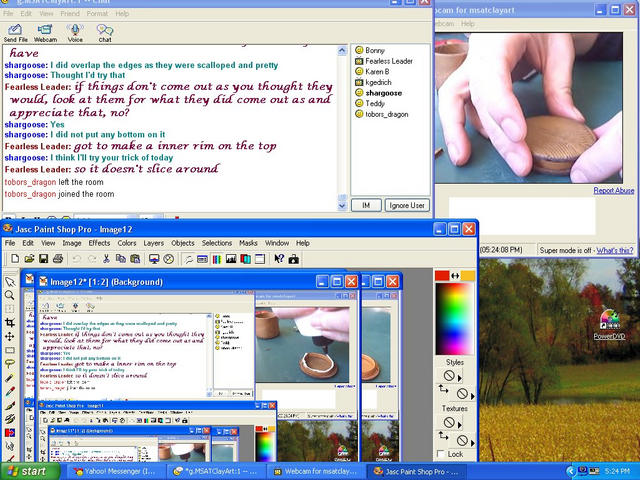Click chat scrollbar down arrow
The image size is (640, 480).
342,206
